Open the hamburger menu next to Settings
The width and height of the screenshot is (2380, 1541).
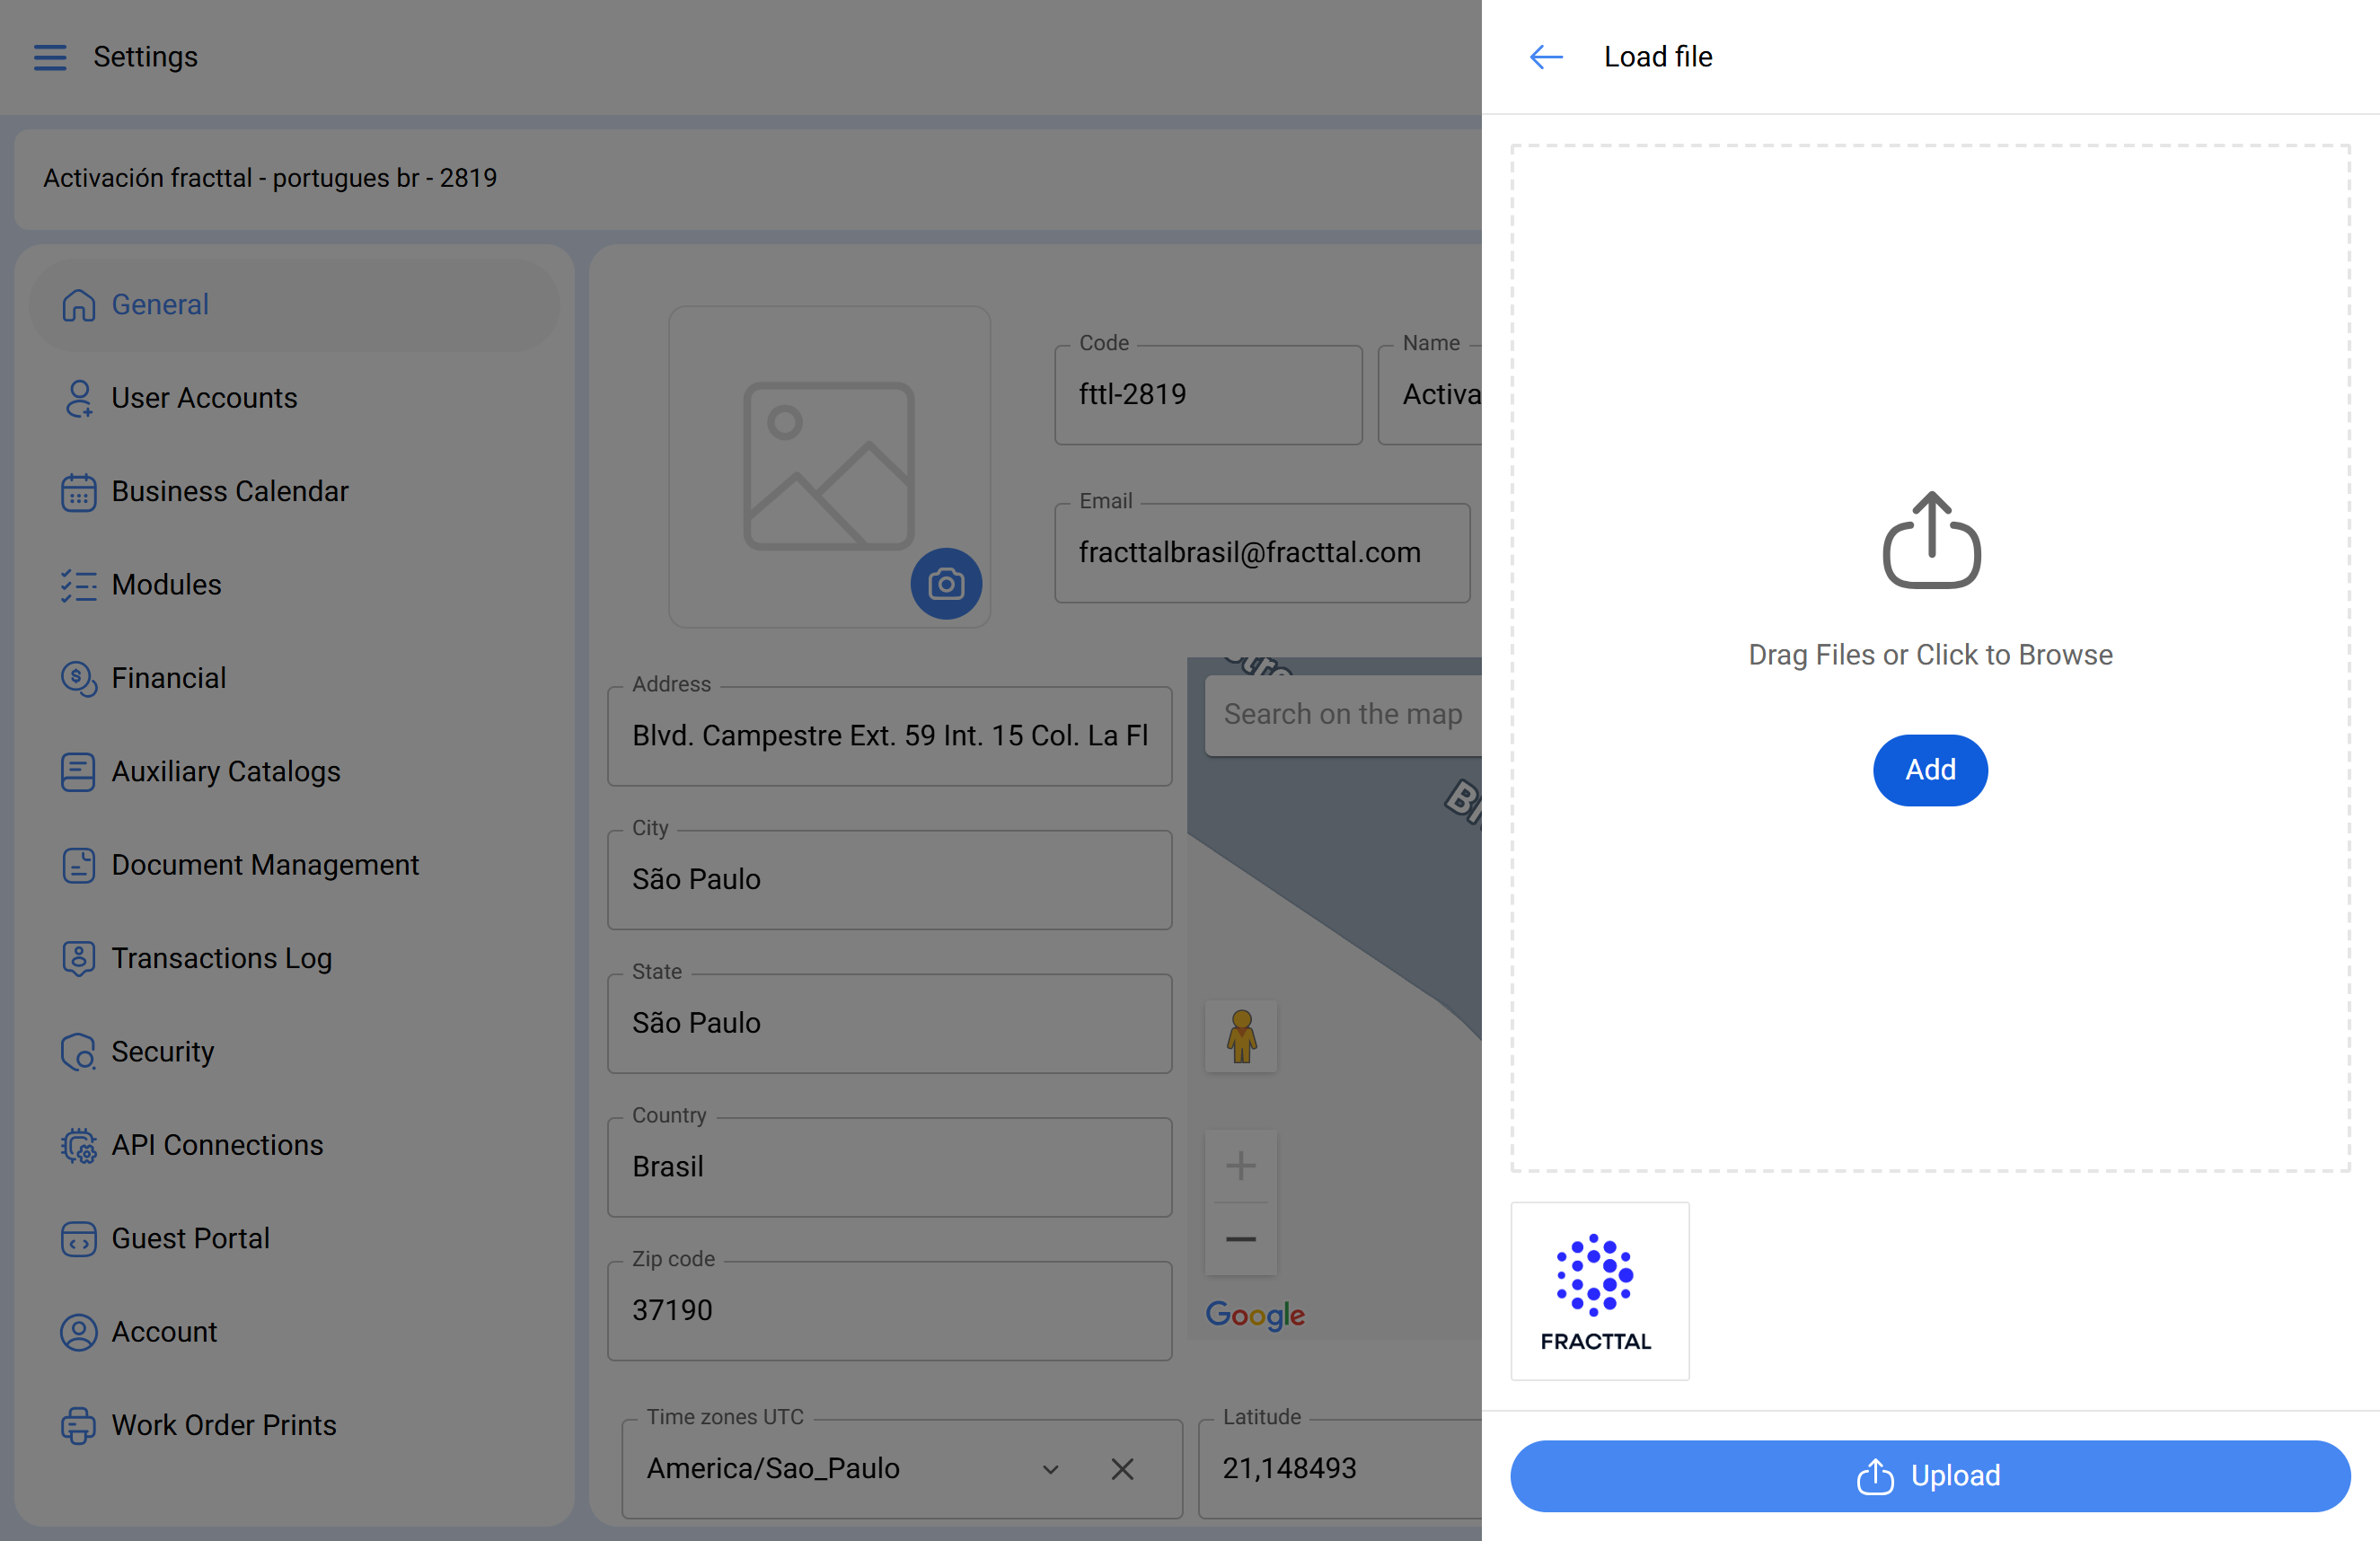coord(50,57)
